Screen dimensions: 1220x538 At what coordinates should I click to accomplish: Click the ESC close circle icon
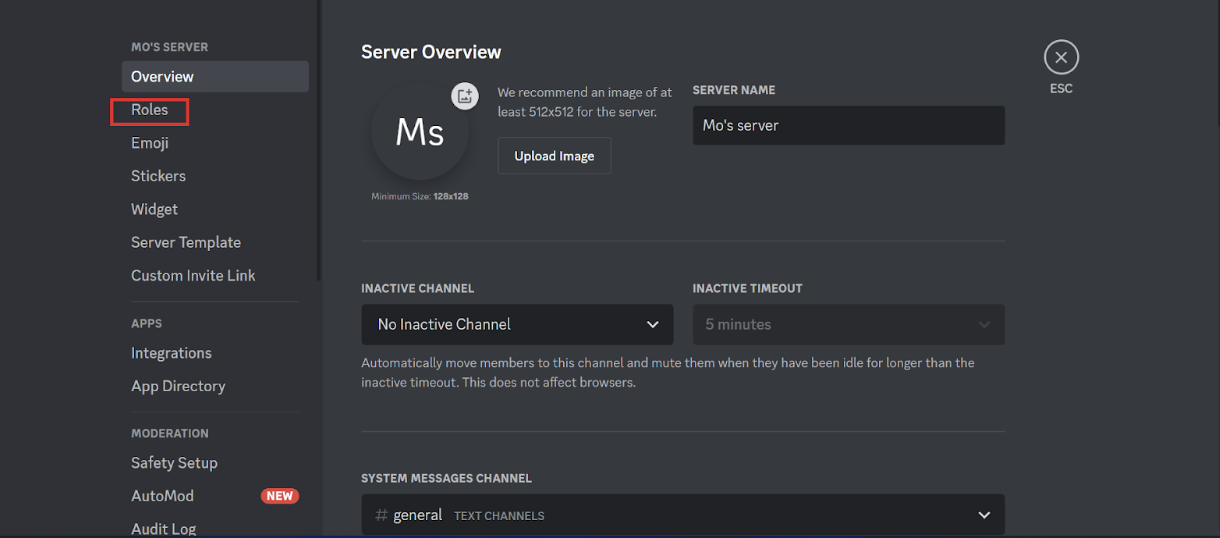point(1061,58)
